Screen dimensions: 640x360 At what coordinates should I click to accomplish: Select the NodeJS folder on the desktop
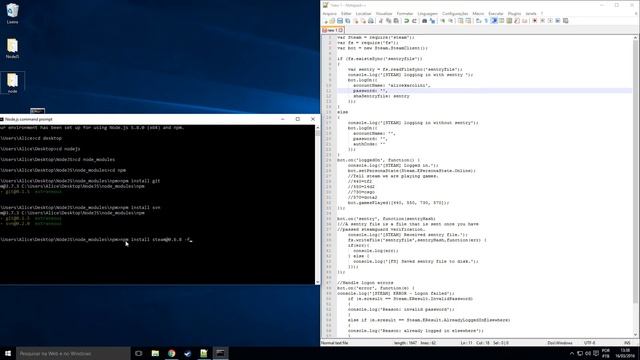(12, 48)
